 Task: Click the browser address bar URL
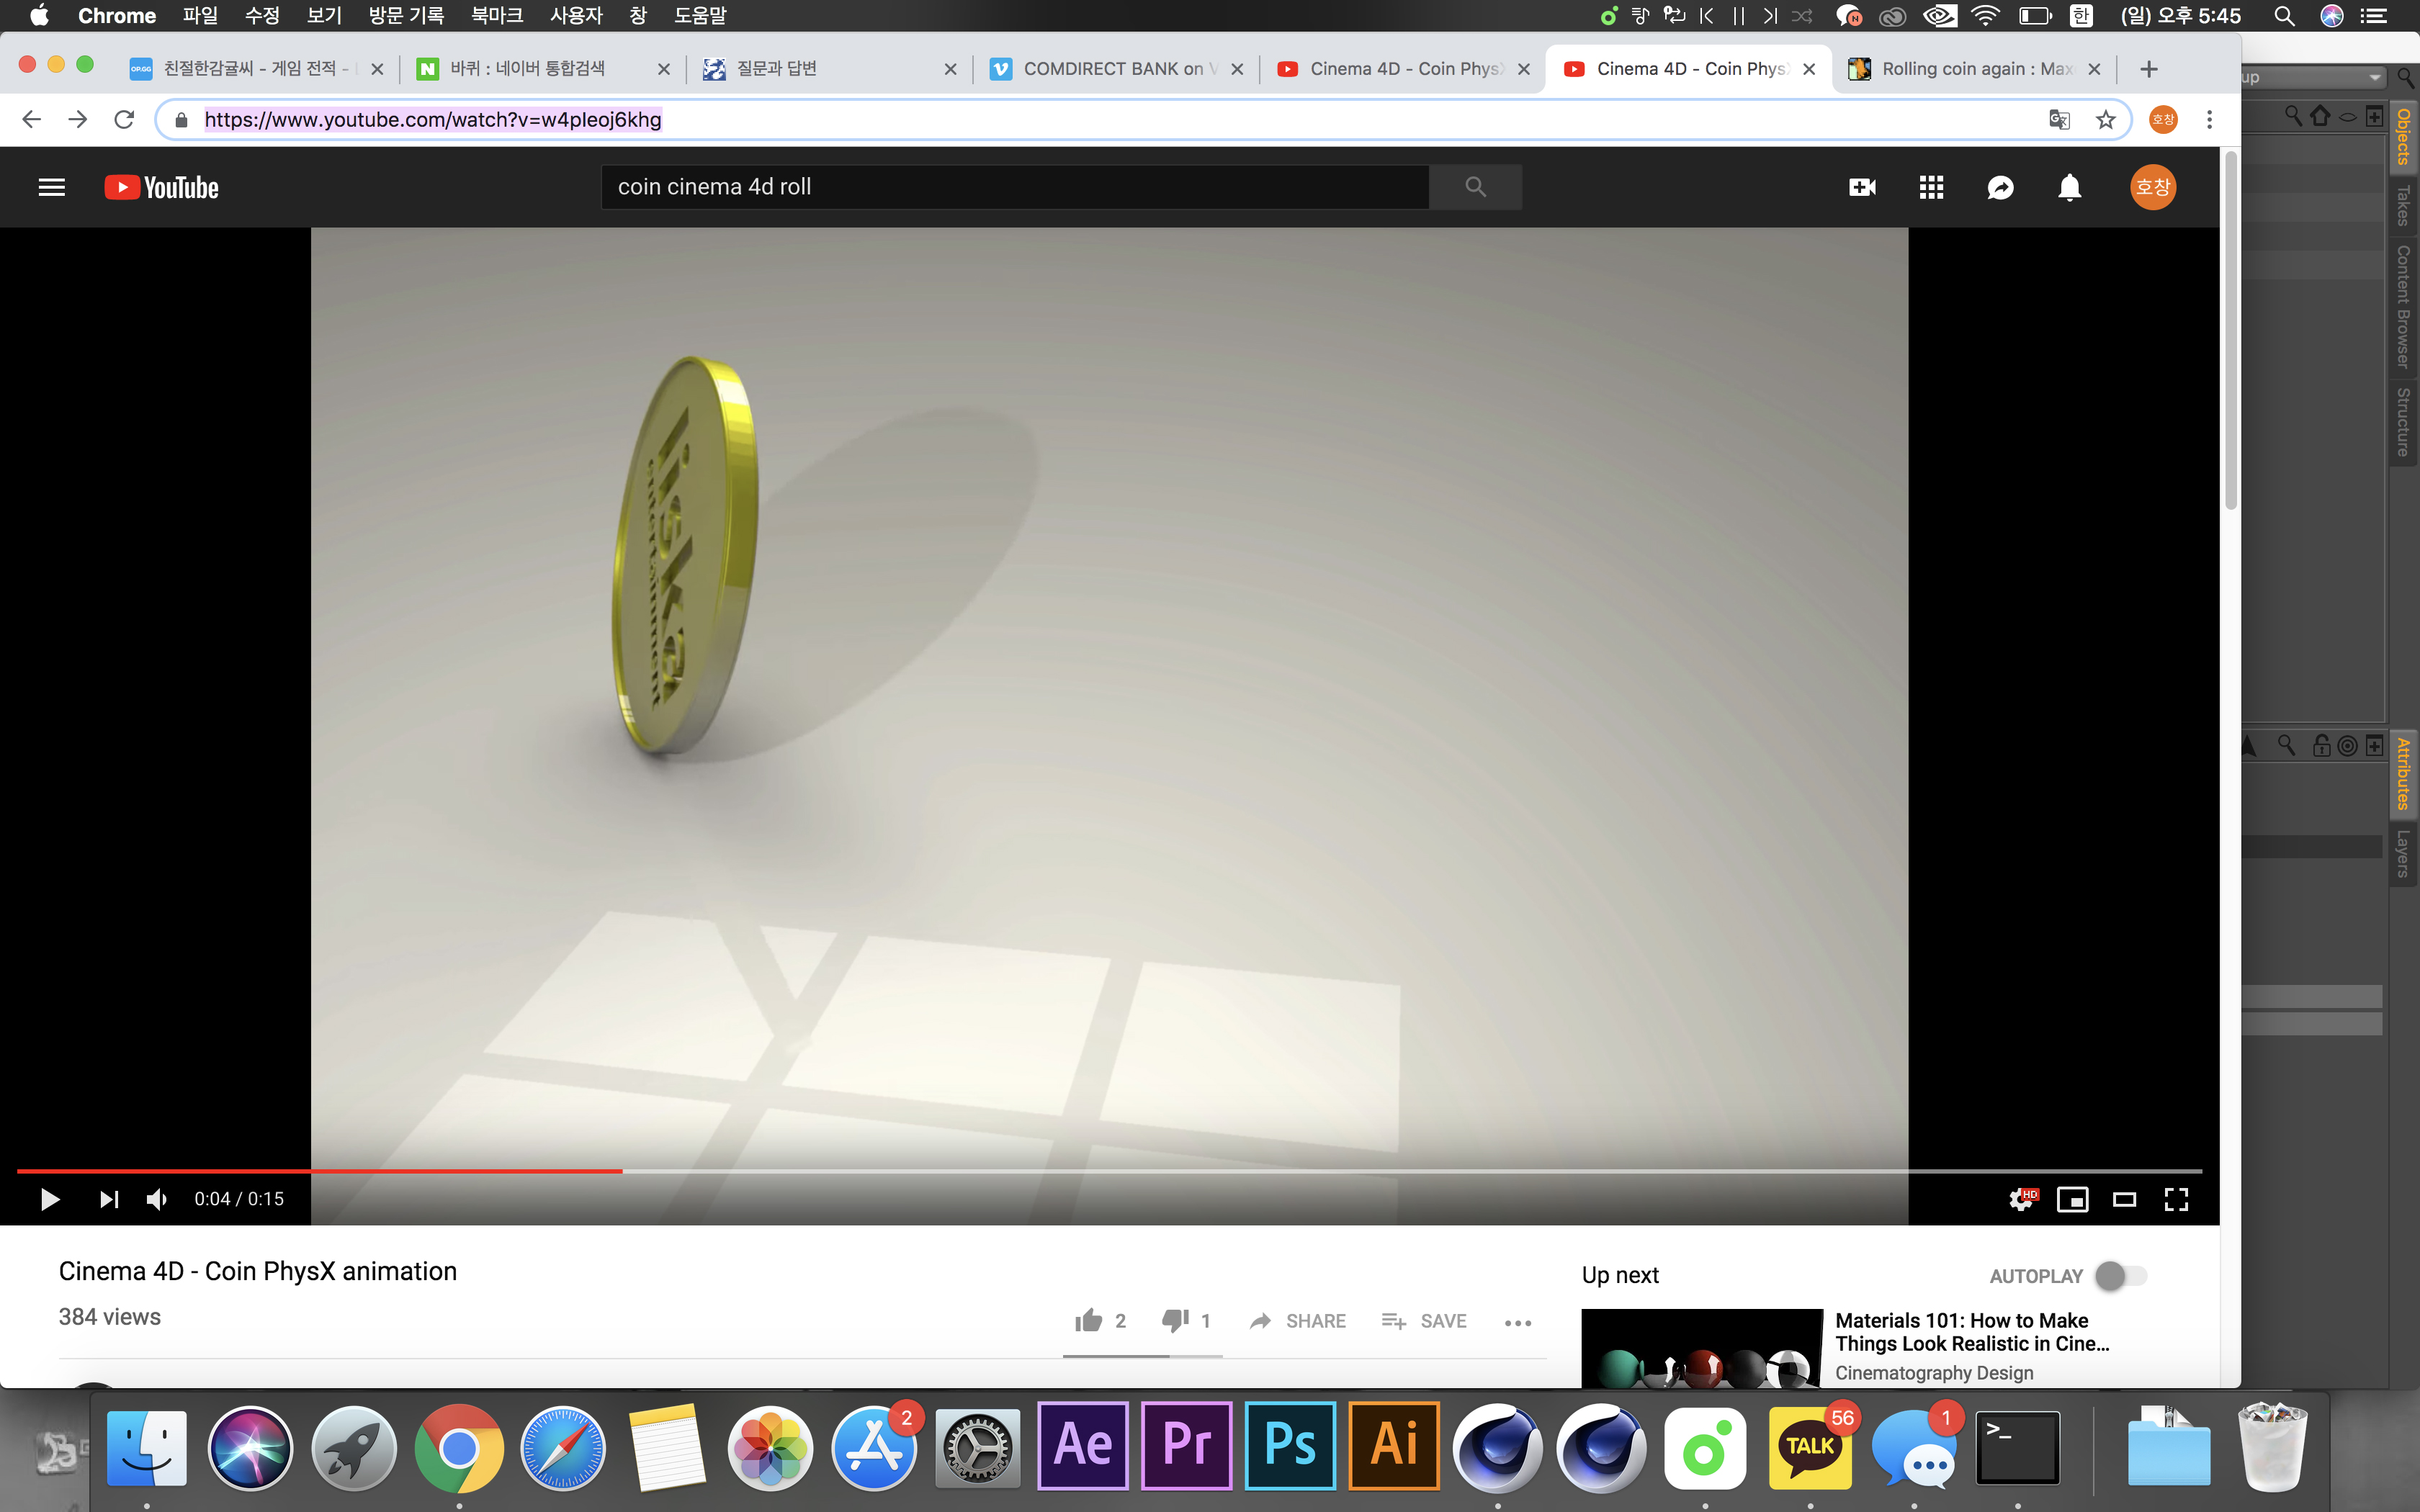coord(433,120)
